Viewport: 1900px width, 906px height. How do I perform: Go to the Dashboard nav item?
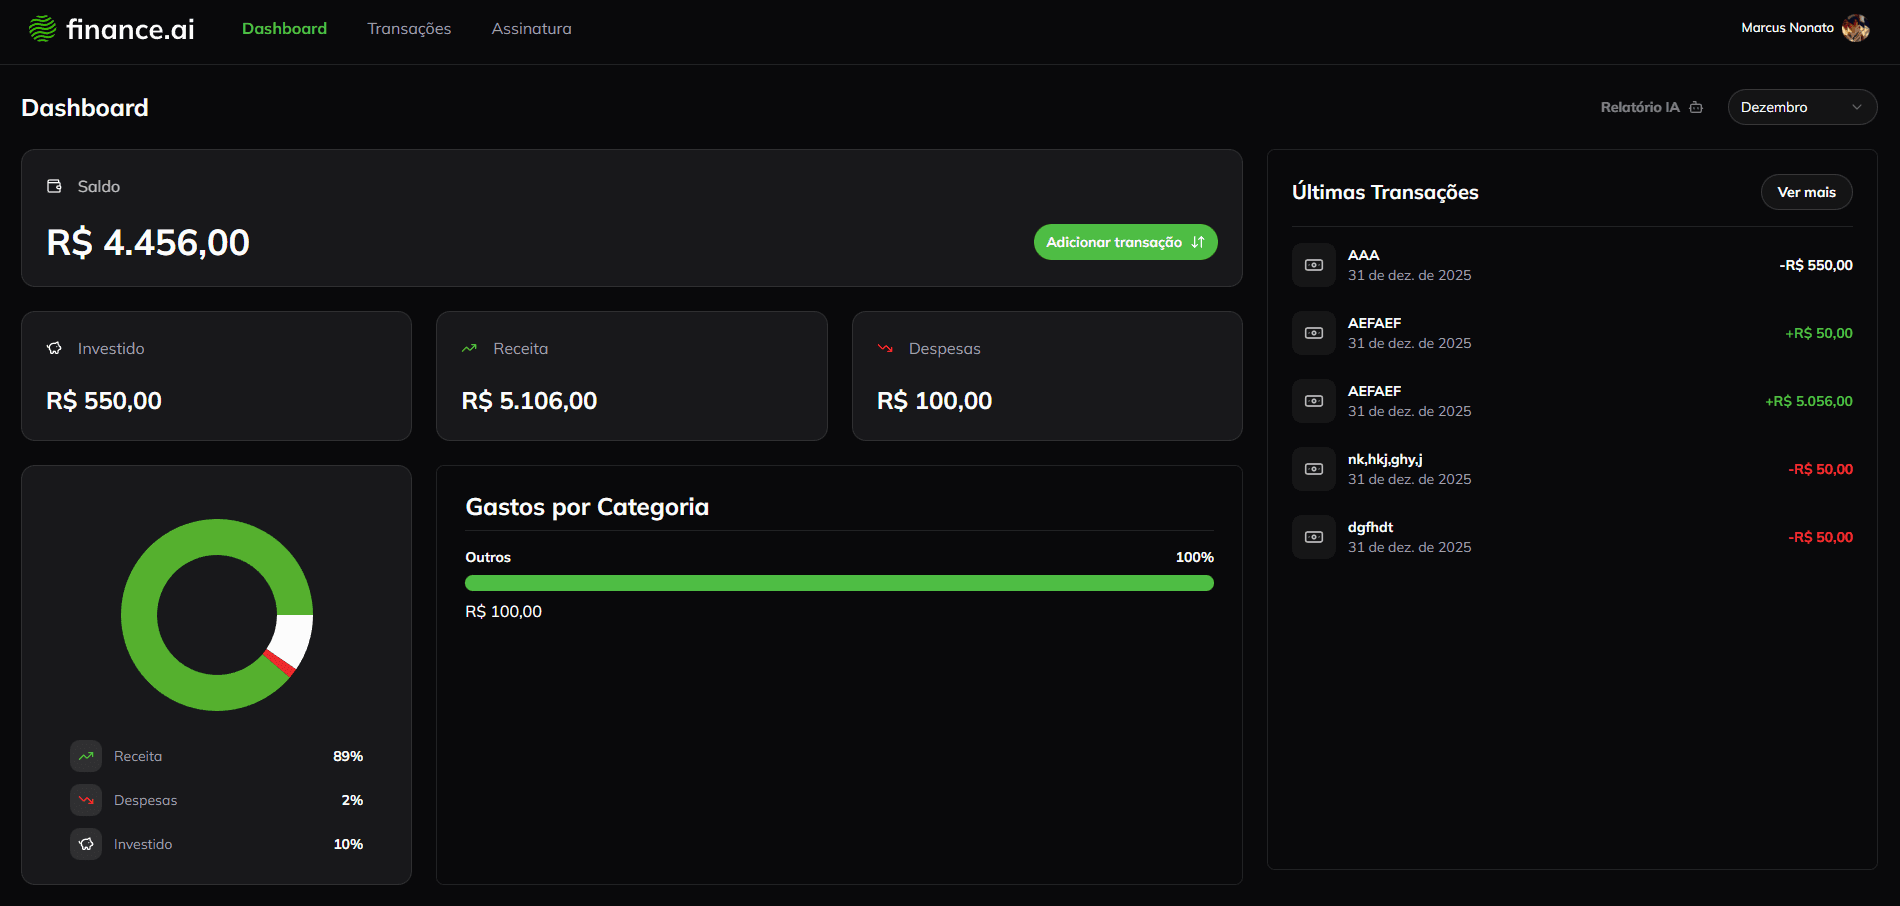[x=284, y=29]
